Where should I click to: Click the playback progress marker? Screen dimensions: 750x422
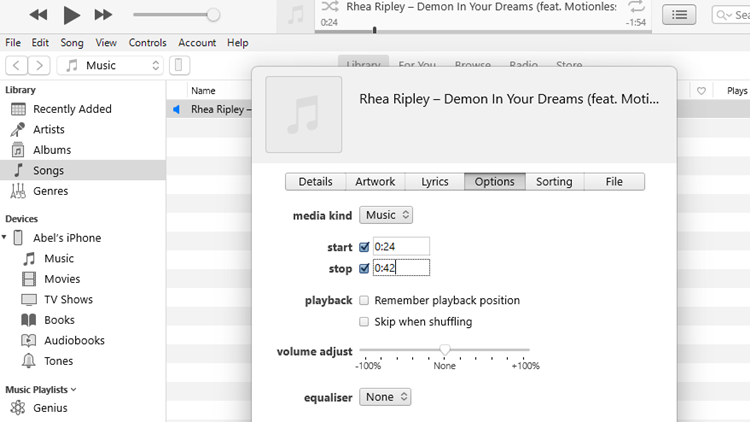pos(375,30)
